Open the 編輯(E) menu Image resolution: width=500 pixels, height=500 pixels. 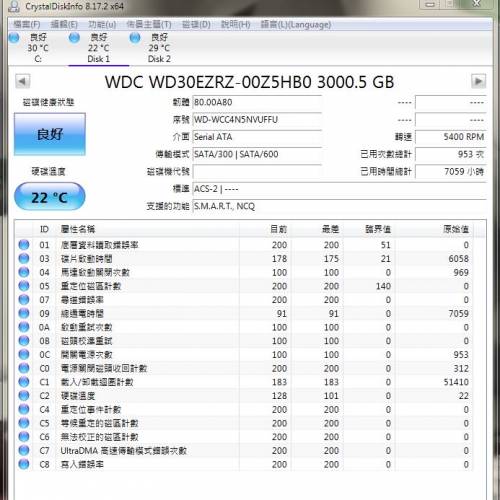coord(64,24)
